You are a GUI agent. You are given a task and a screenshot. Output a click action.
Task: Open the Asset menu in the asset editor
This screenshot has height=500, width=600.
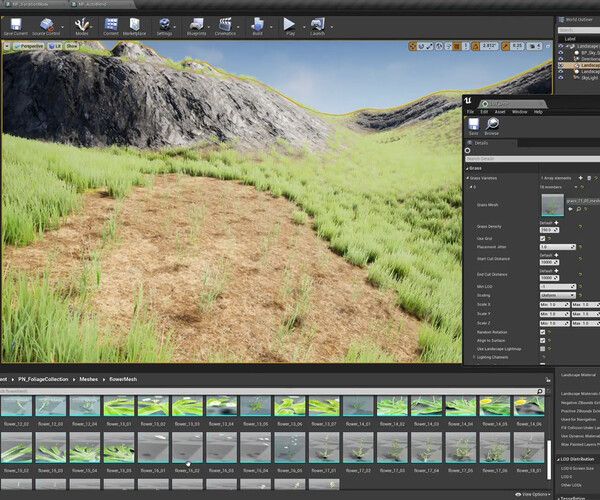(500, 111)
